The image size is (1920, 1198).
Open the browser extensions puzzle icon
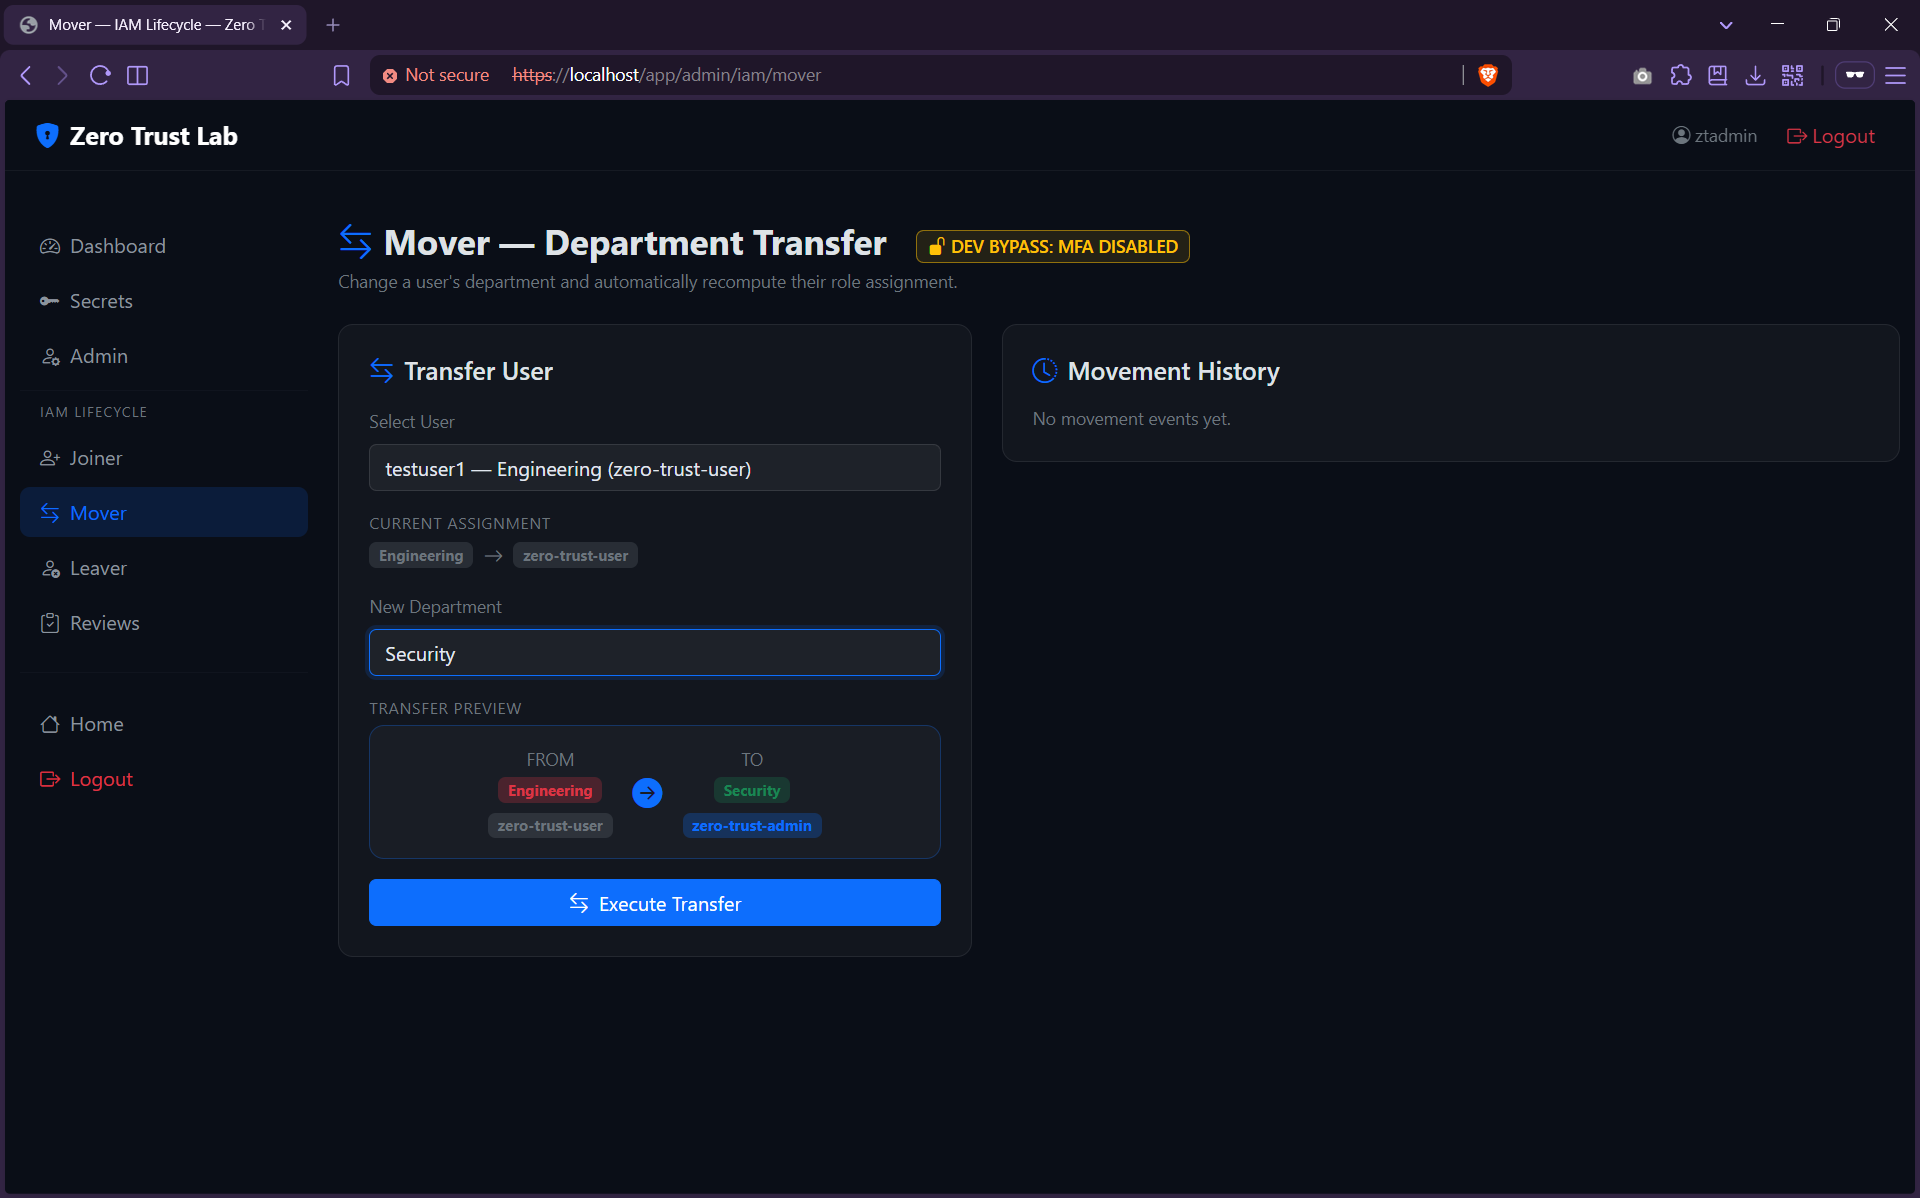tap(1680, 75)
